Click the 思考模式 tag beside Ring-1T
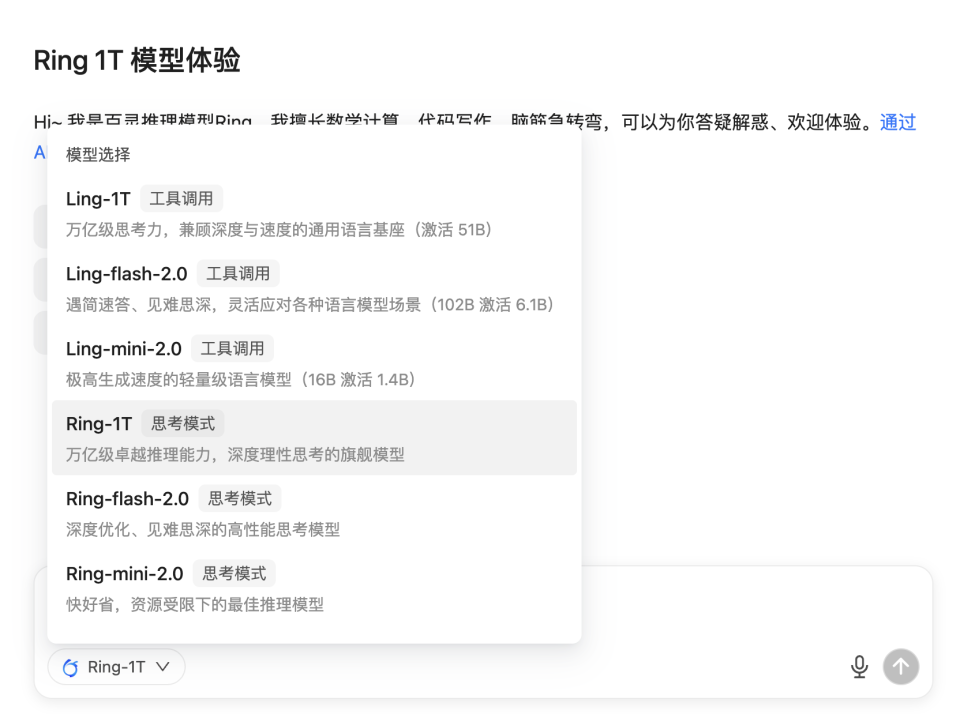Image resolution: width=960 pixels, height=714 pixels. point(182,424)
